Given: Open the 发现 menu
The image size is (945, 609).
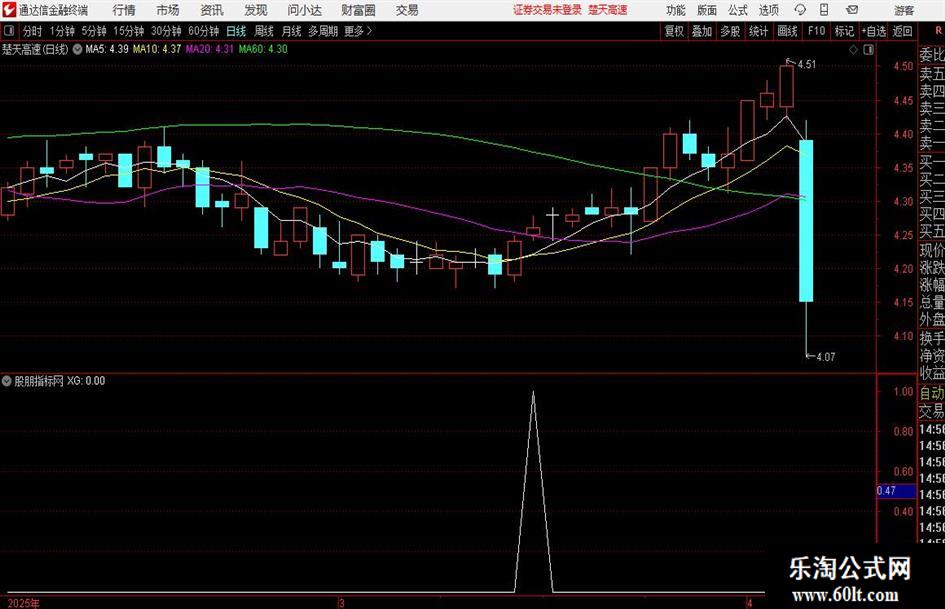Looking at the screenshot, I should click(256, 10).
